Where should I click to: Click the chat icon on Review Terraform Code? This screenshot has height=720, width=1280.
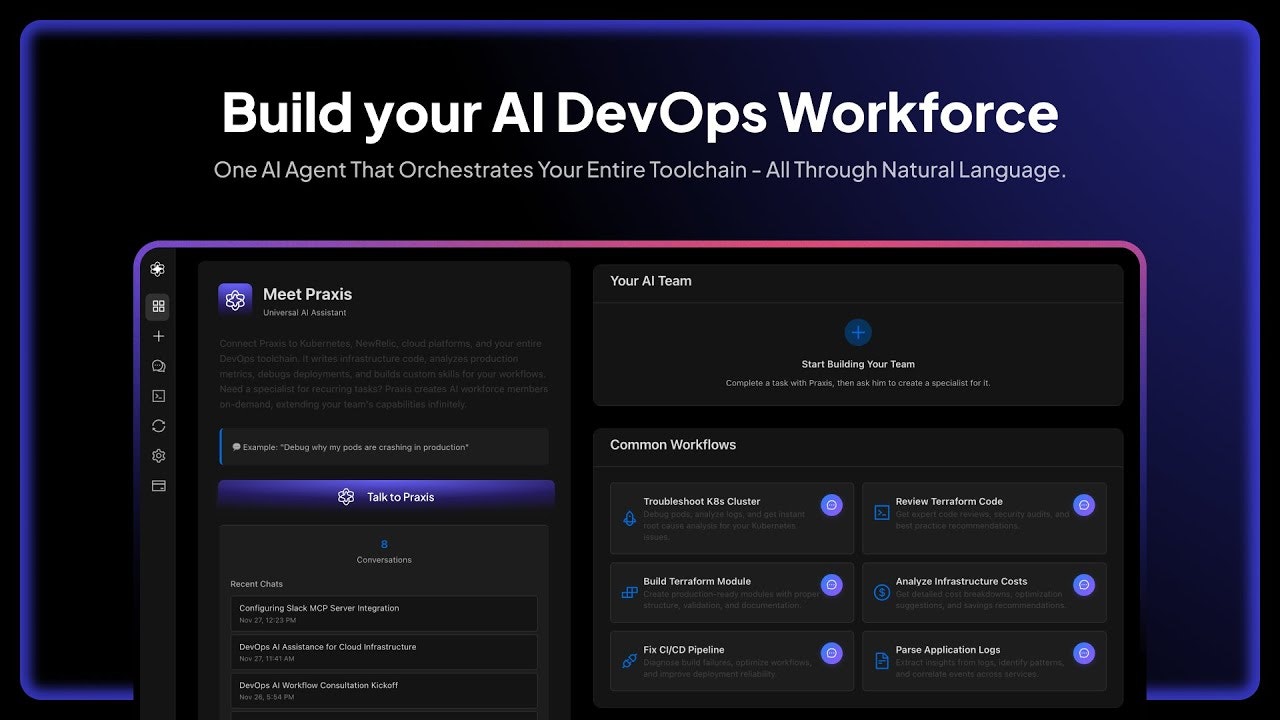1083,505
